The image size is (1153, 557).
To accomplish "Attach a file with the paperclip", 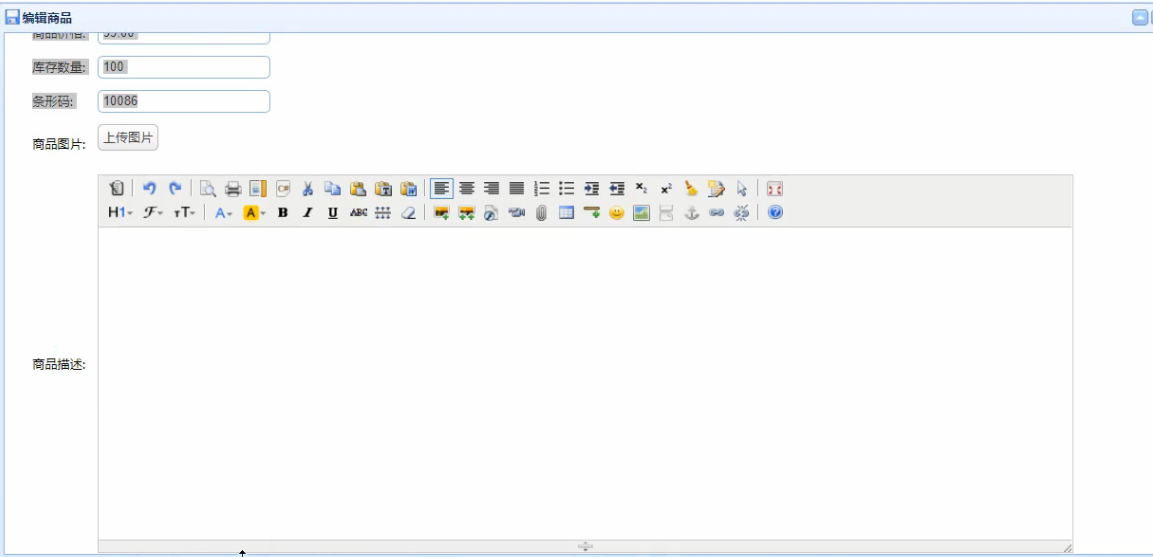I will (542, 213).
